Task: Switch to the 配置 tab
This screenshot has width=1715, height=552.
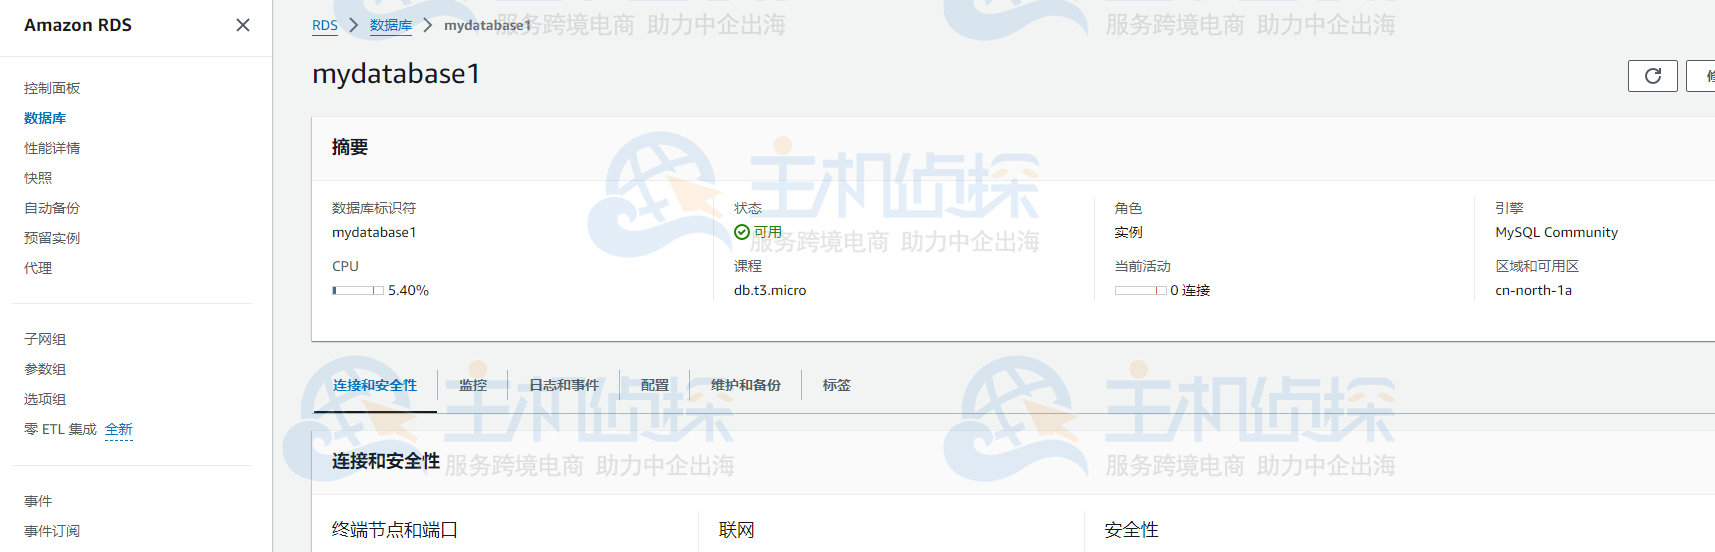Action: pos(655,385)
